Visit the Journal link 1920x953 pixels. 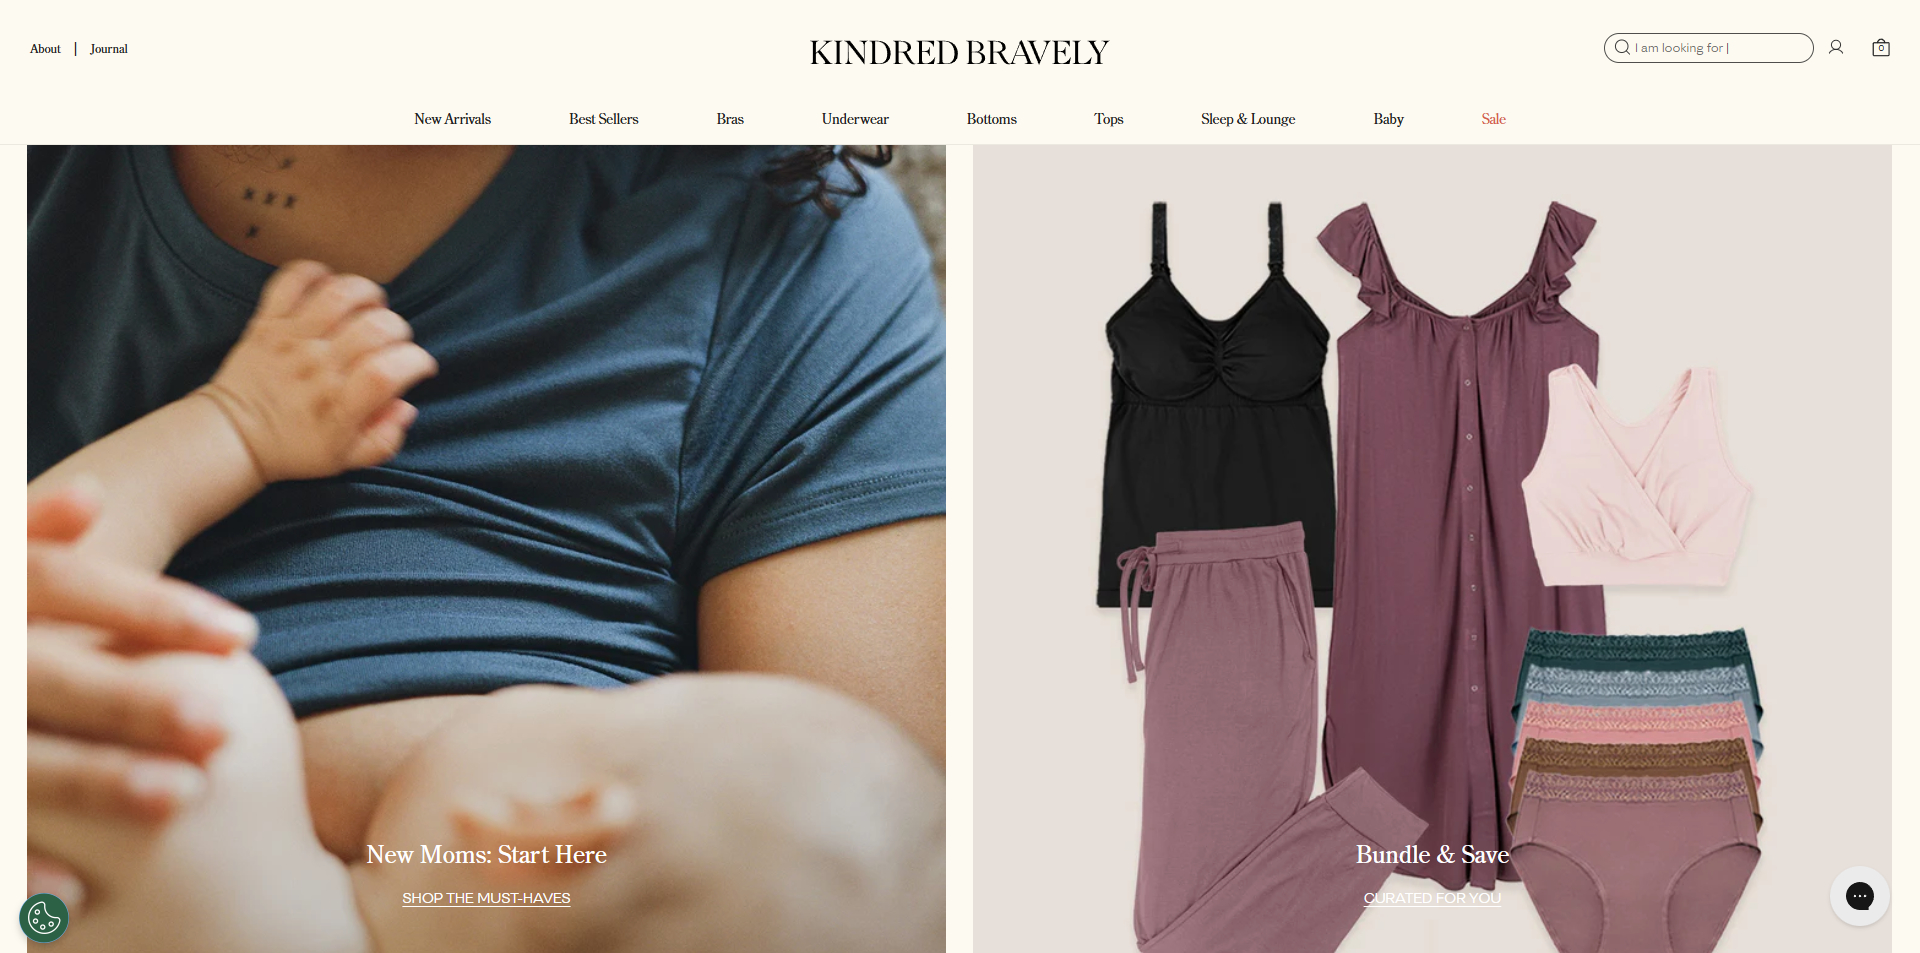pyautogui.click(x=109, y=49)
